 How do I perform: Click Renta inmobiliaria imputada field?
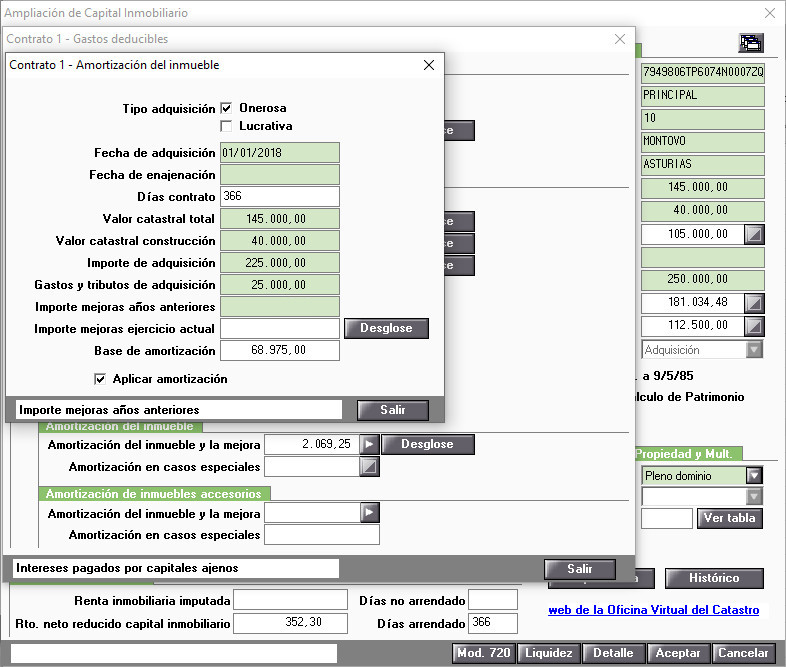coord(291,600)
